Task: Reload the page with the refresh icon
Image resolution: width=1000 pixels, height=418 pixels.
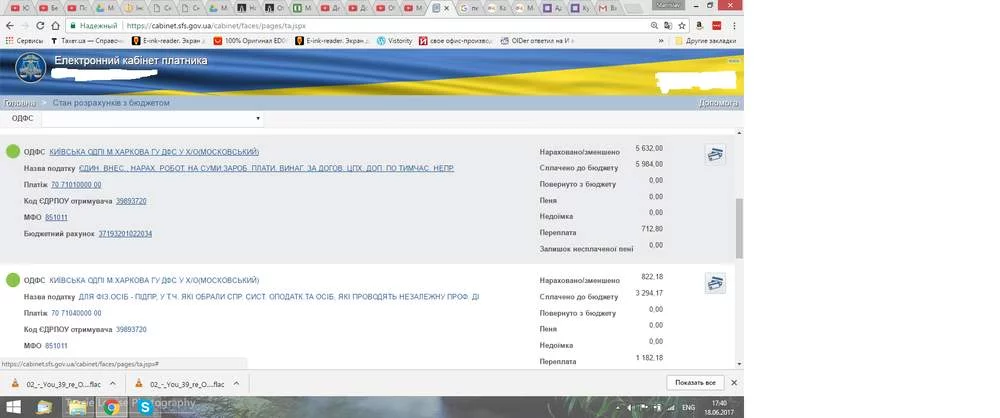Action: point(40,26)
